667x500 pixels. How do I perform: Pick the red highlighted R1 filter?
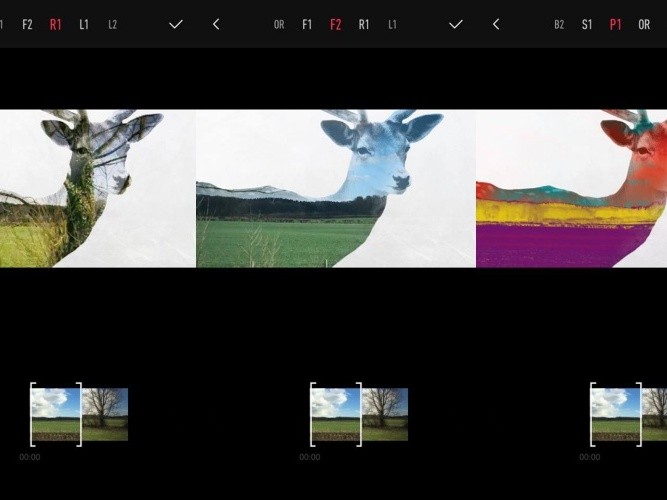click(x=55, y=24)
